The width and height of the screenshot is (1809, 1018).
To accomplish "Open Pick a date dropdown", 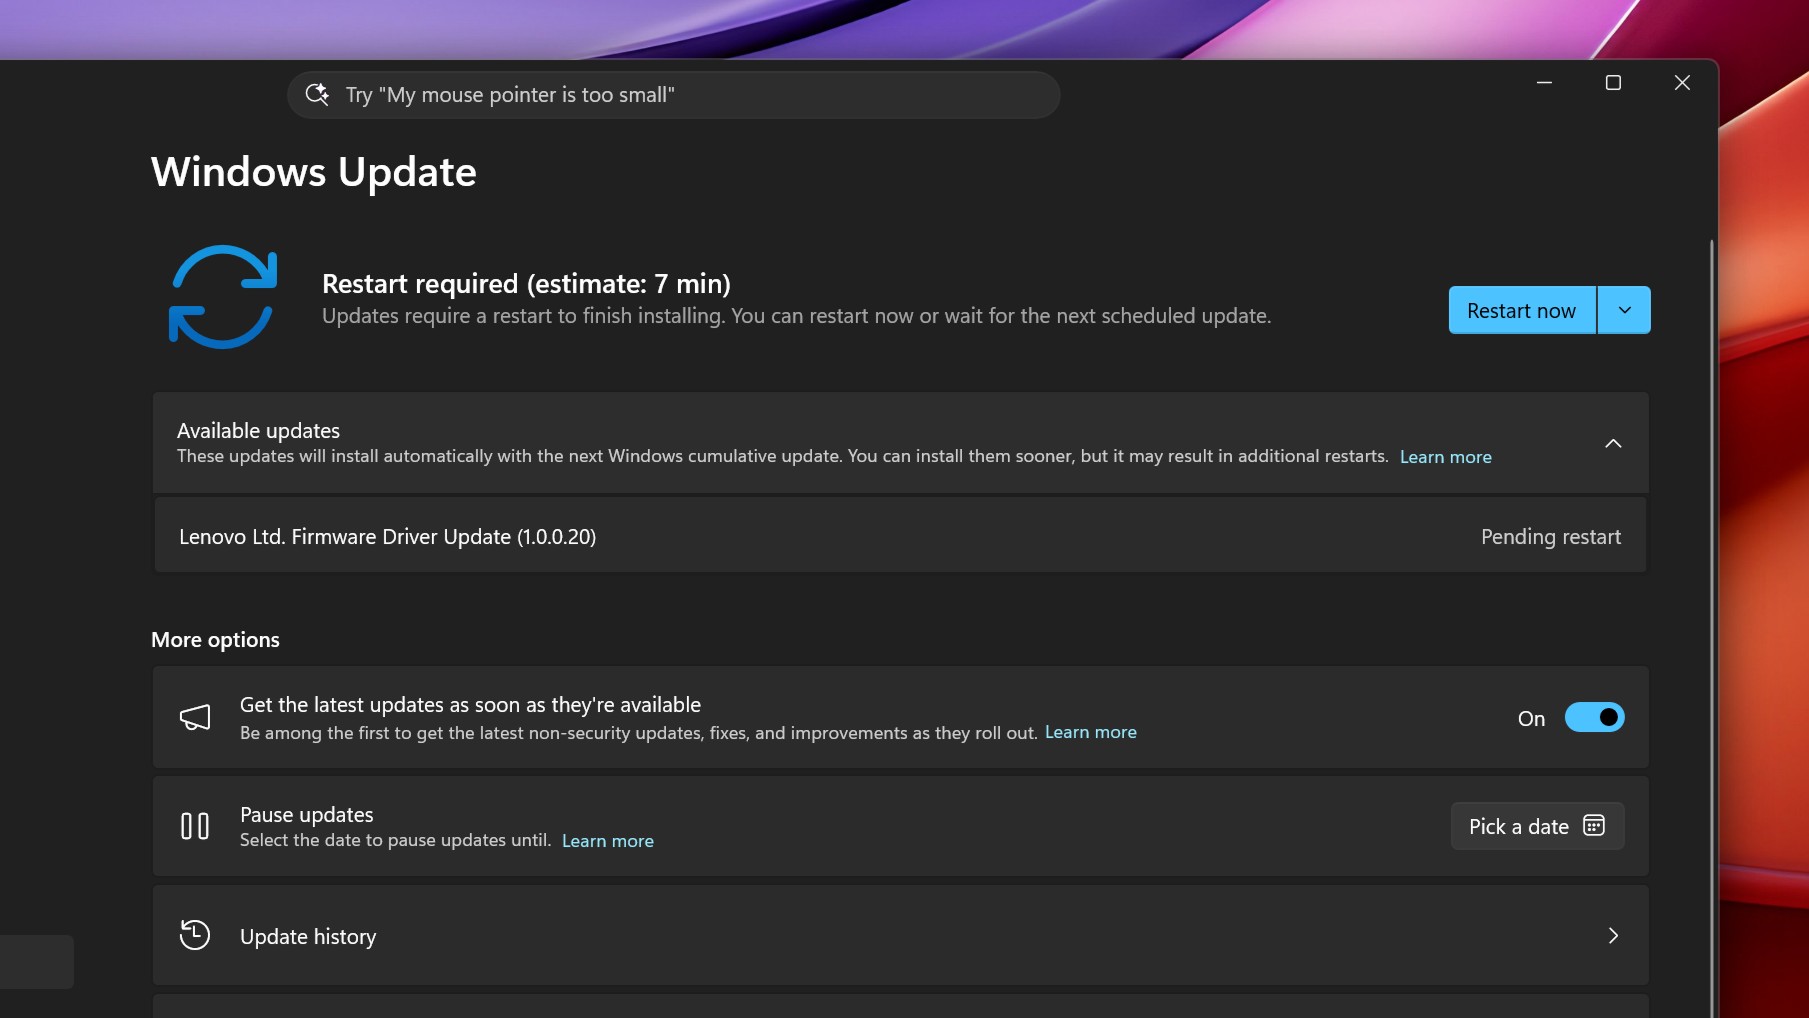I will pos(1537,826).
